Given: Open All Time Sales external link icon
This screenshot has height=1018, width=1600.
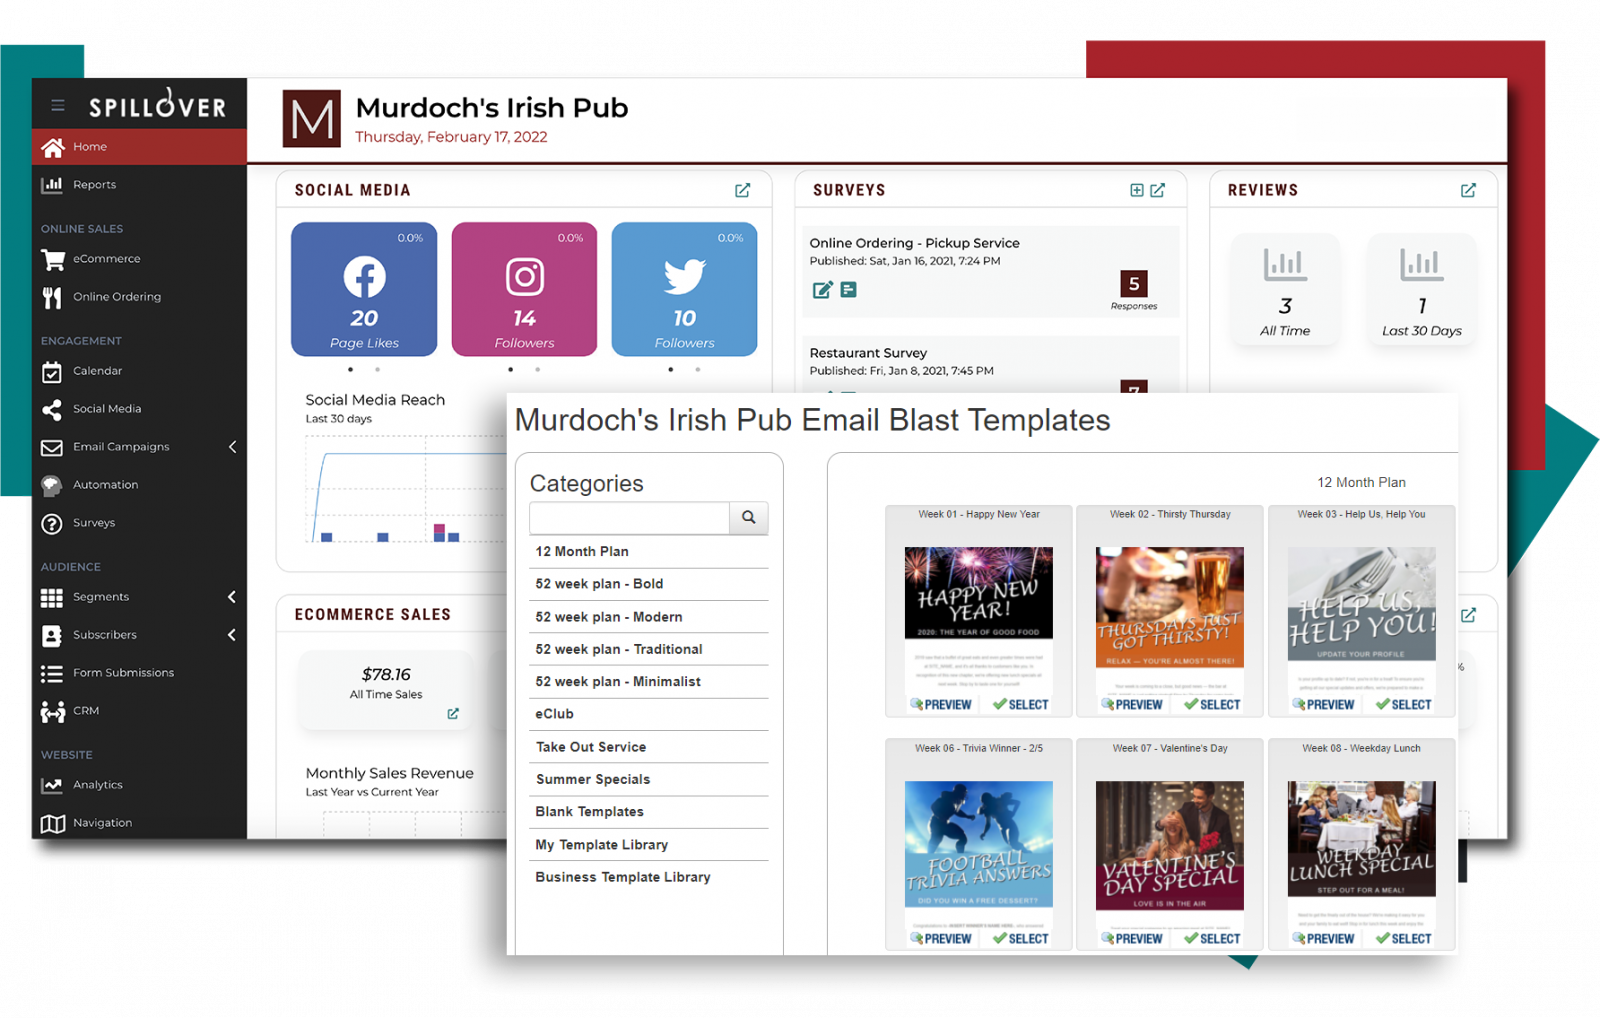Looking at the screenshot, I should [453, 713].
